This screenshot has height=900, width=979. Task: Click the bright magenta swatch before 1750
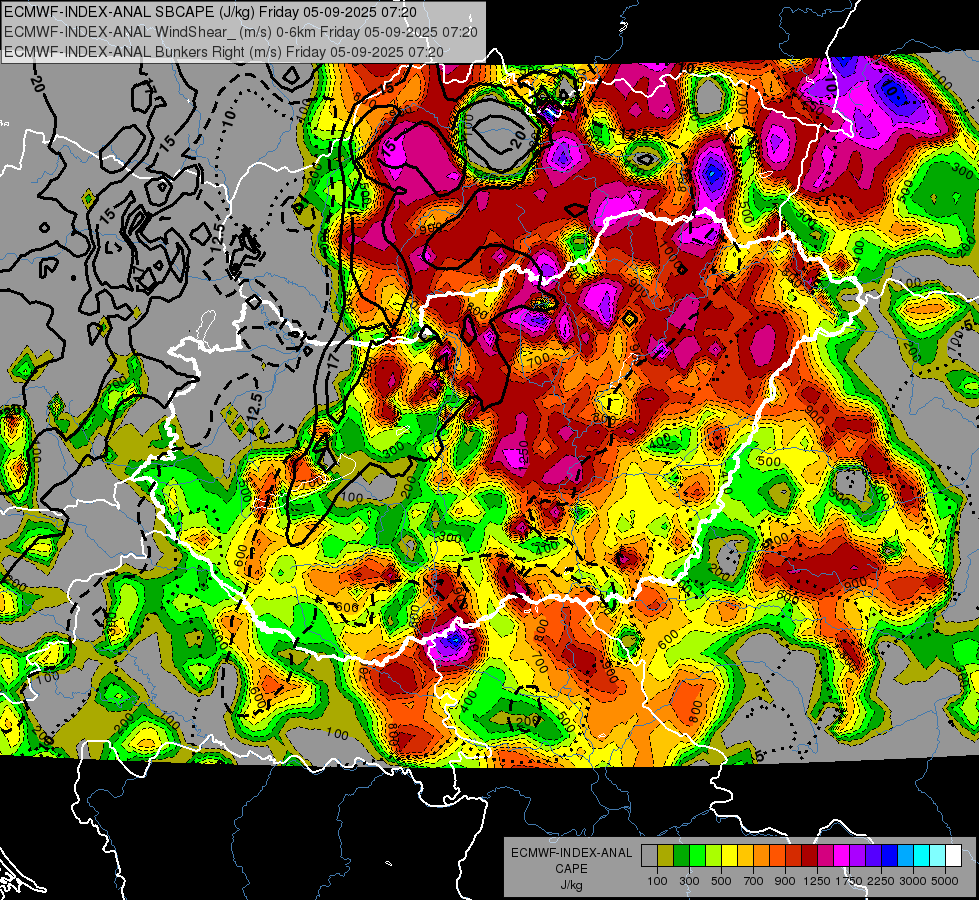[x=842, y=855]
